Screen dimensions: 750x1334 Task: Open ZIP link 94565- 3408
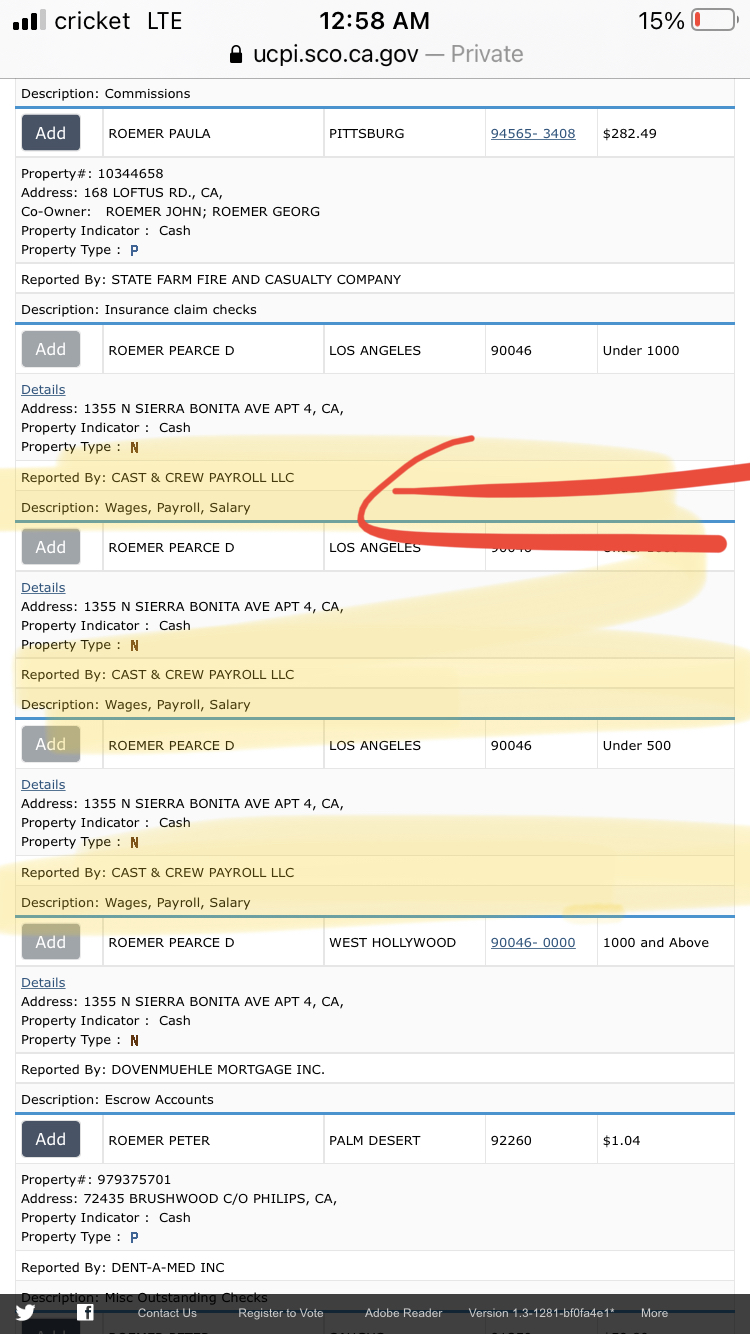point(533,133)
